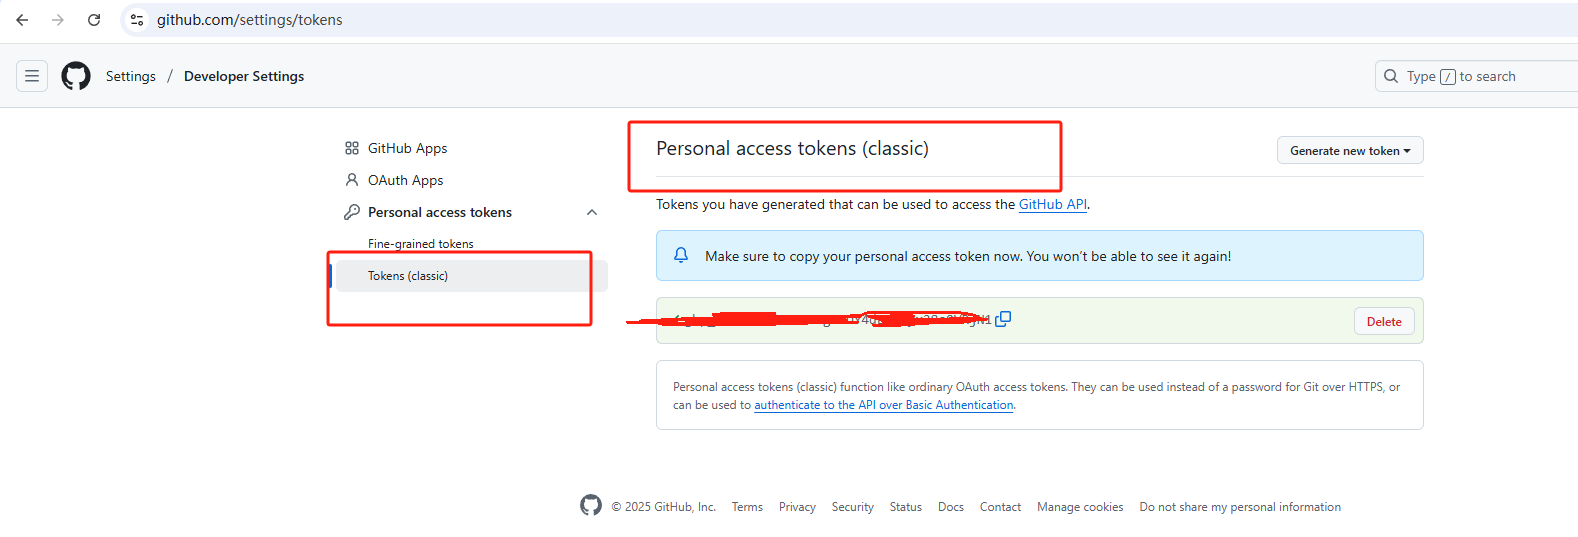Click the search magnifier icon
Image resolution: width=1578 pixels, height=537 pixels.
click(x=1391, y=76)
